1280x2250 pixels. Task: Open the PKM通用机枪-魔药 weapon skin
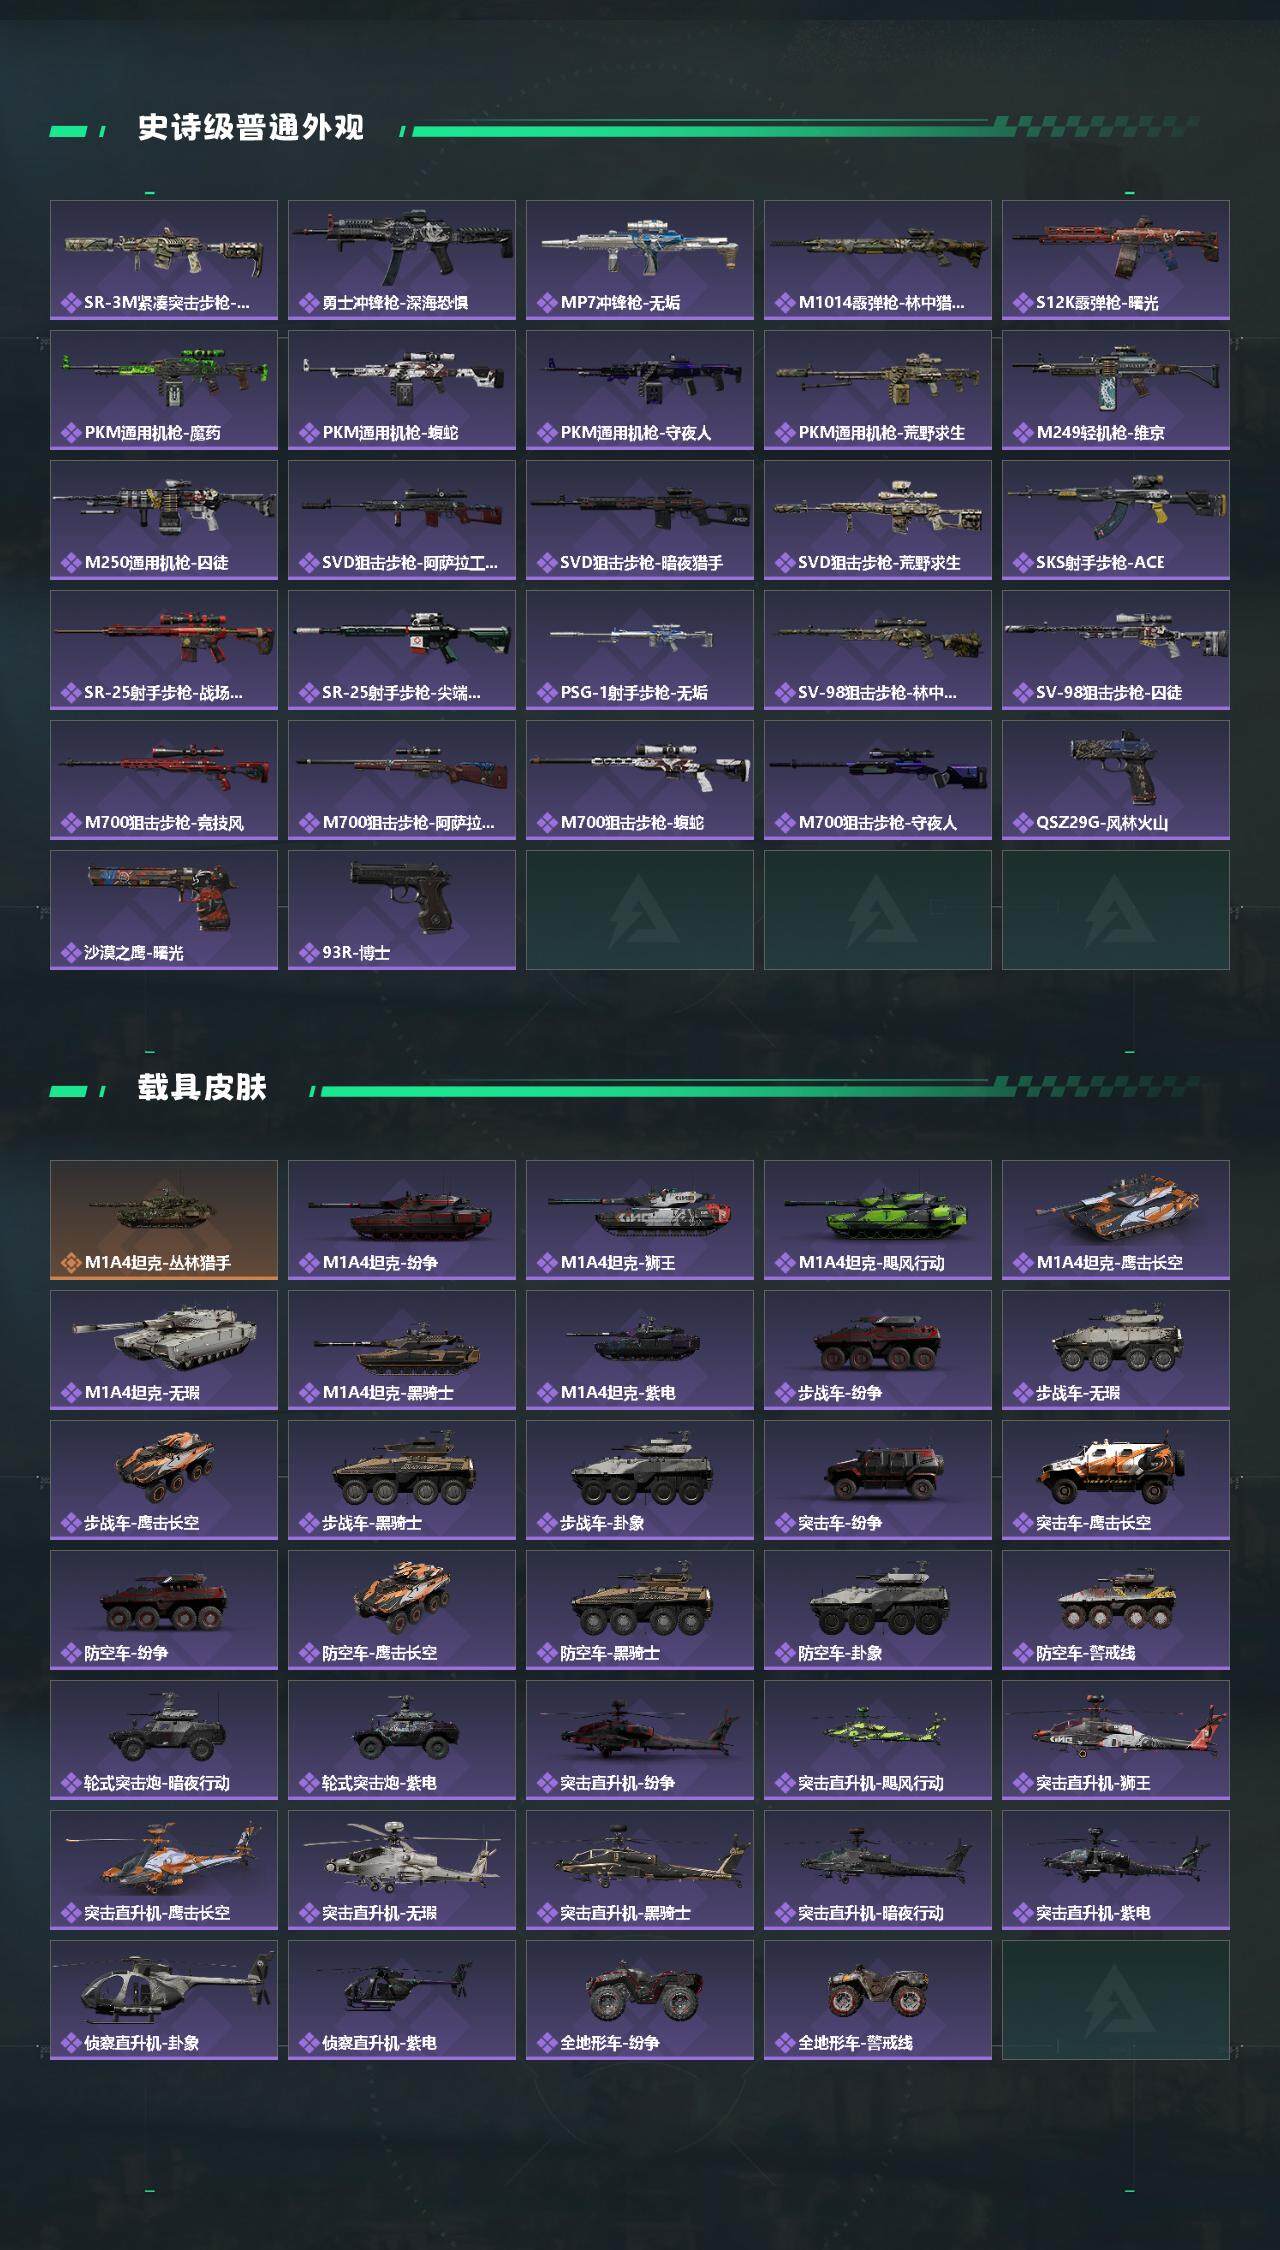point(164,390)
